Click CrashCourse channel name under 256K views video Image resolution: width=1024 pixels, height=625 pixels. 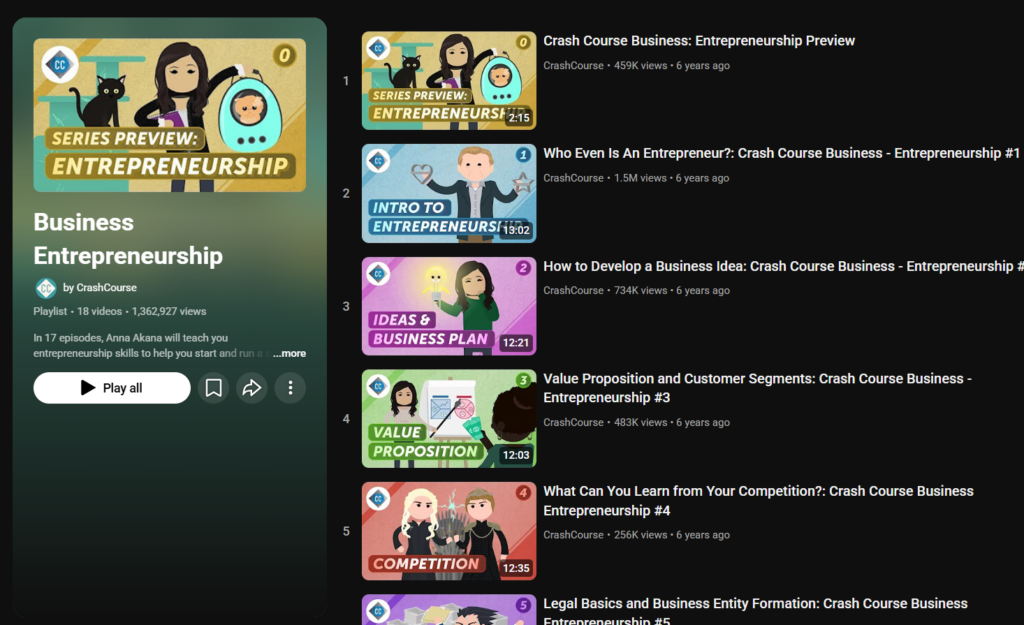pyautogui.click(x=573, y=534)
